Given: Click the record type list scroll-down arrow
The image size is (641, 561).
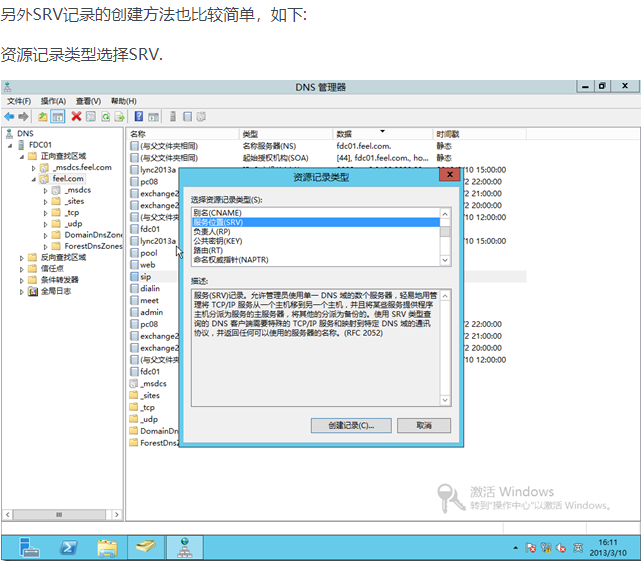Looking at the screenshot, I should (x=445, y=260).
